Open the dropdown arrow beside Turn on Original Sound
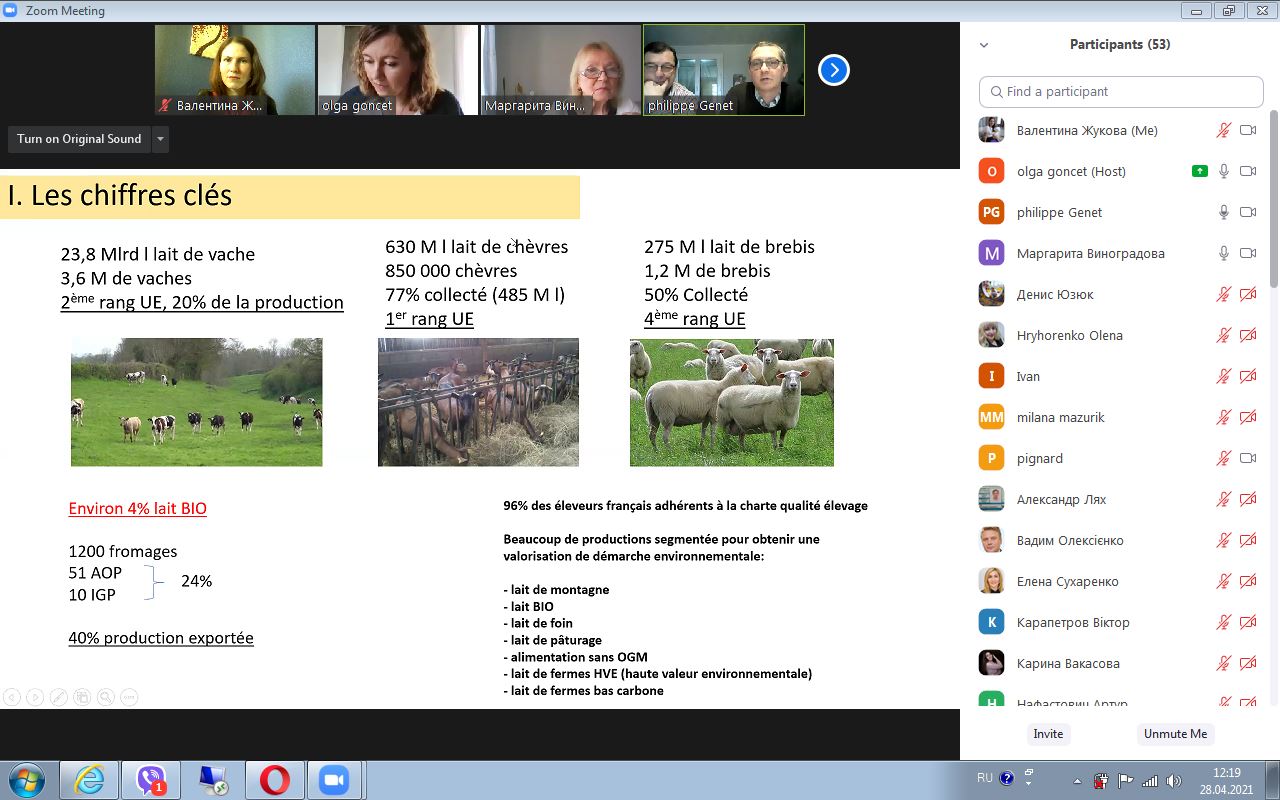The height and width of the screenshot is (800, 1280). [x=160, y=139]
